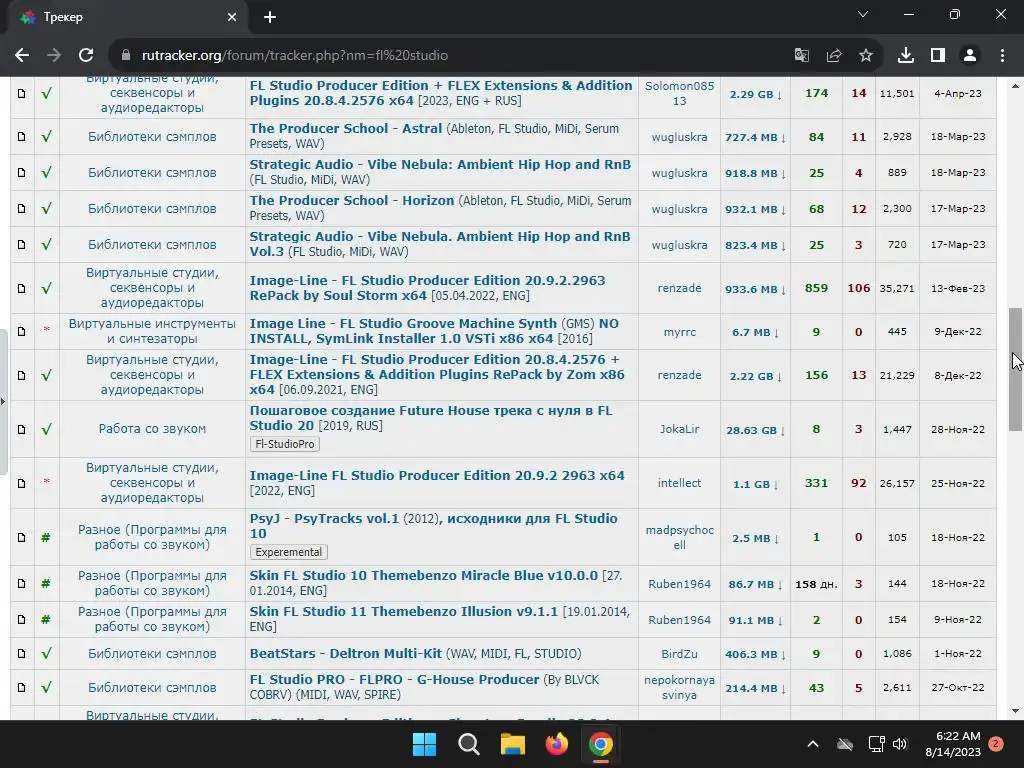The height and width of the screenshot is (768, 1024).
Task: Click the Experemental tag
Action: pos(289,552)
